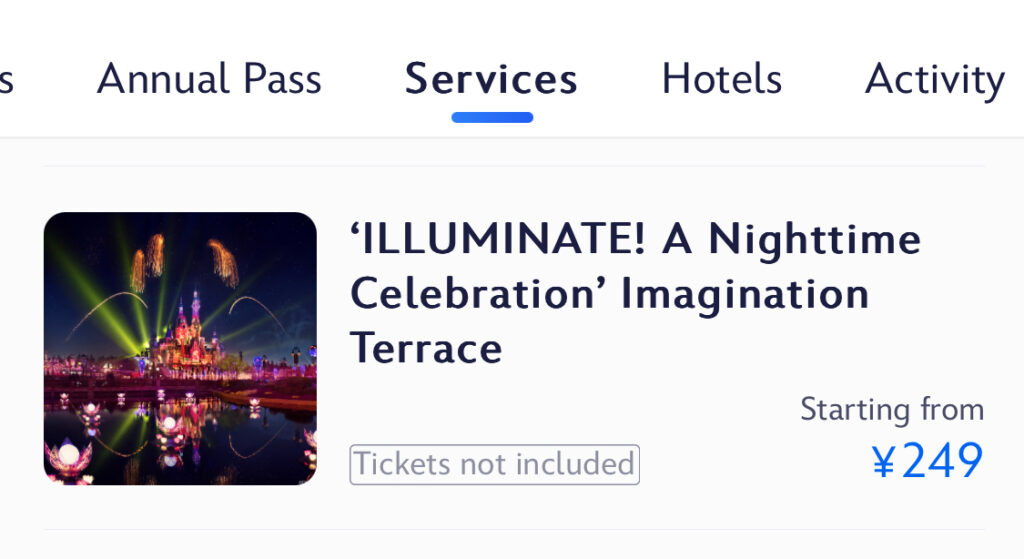Open the 'ILLUMINATE! A Nighttime Celebration' title
Screen dimensions: 1024x559
[635, 293]
